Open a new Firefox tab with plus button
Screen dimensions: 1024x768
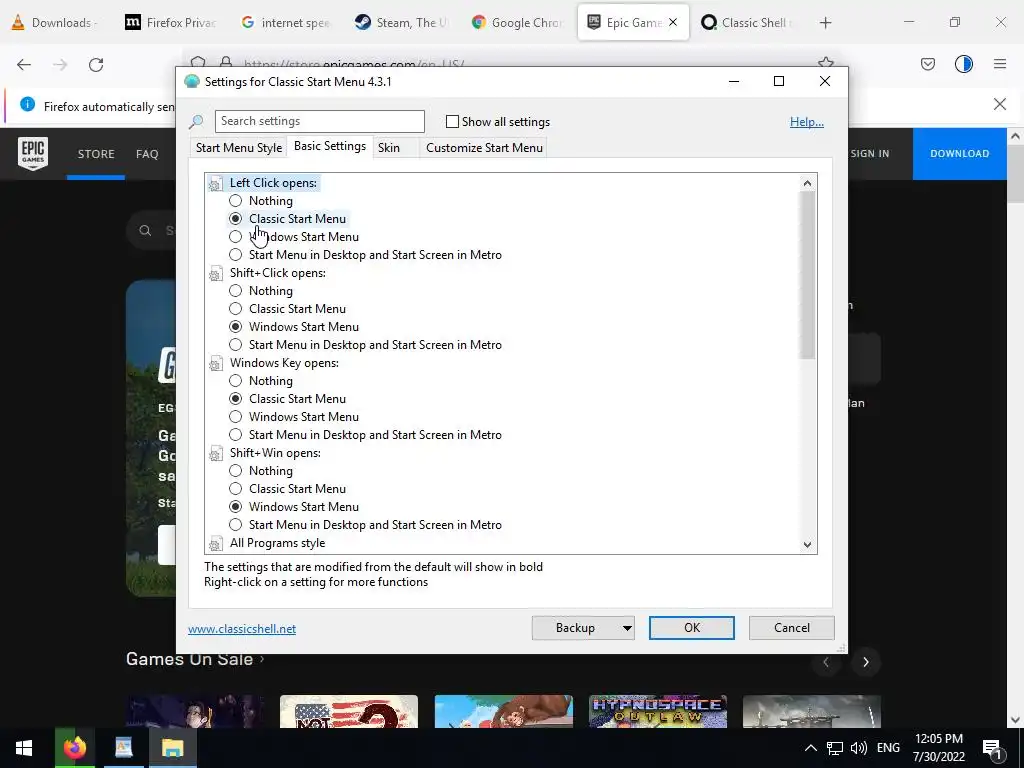tap(825, 23)
